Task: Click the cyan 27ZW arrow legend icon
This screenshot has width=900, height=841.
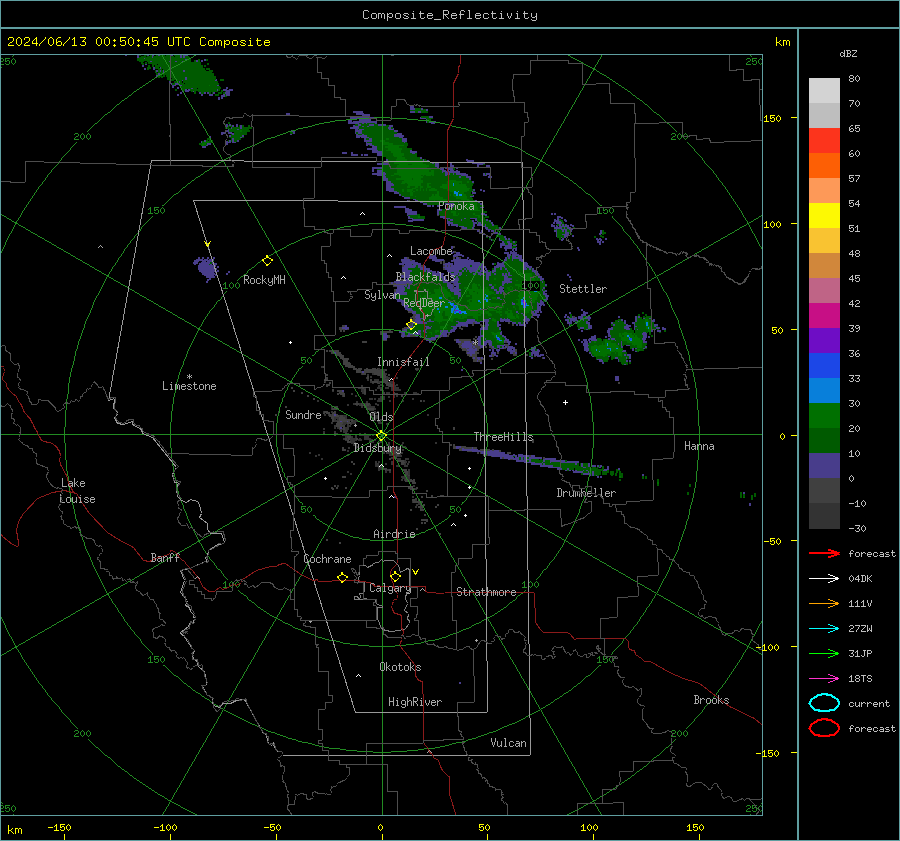Action: pyautogui.click(x=824, y=629)
